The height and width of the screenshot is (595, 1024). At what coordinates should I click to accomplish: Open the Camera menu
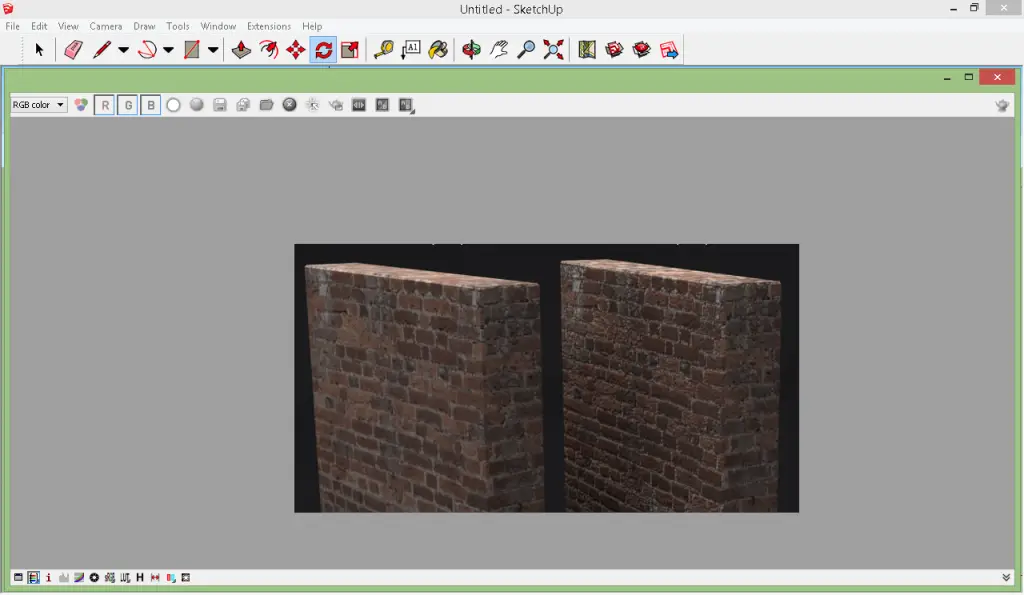(108, 26)
